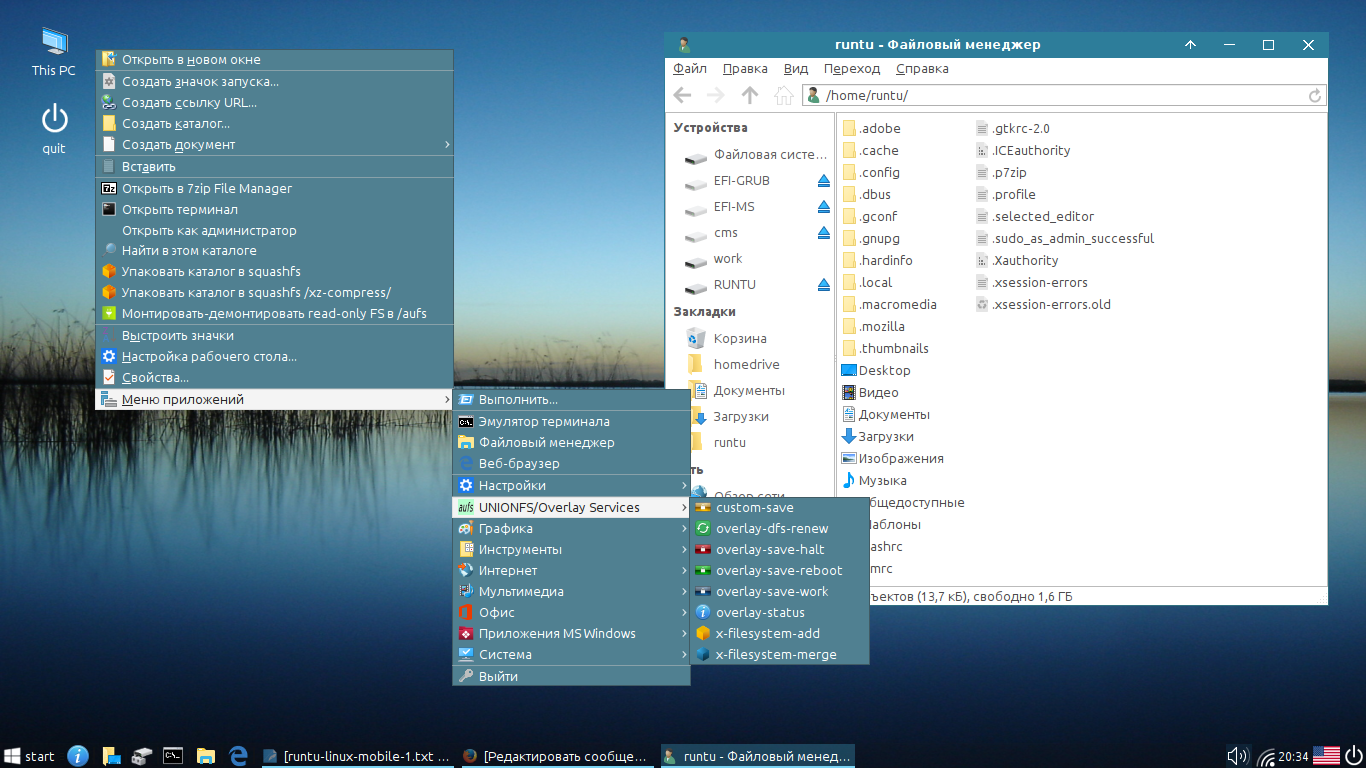Open the Переход menu
The width and height of the screenshot is (1366, 768).
852,69
